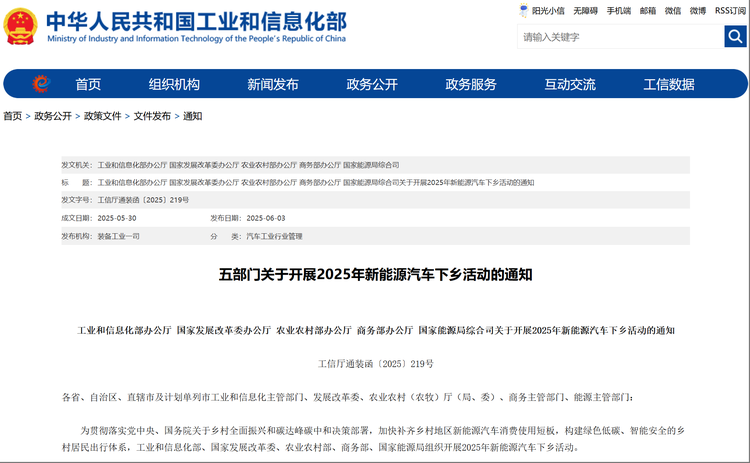The width and height of the screenshot is (750, 463).
Task: Open the 微博 Weibo link
Action: [699, 11]
